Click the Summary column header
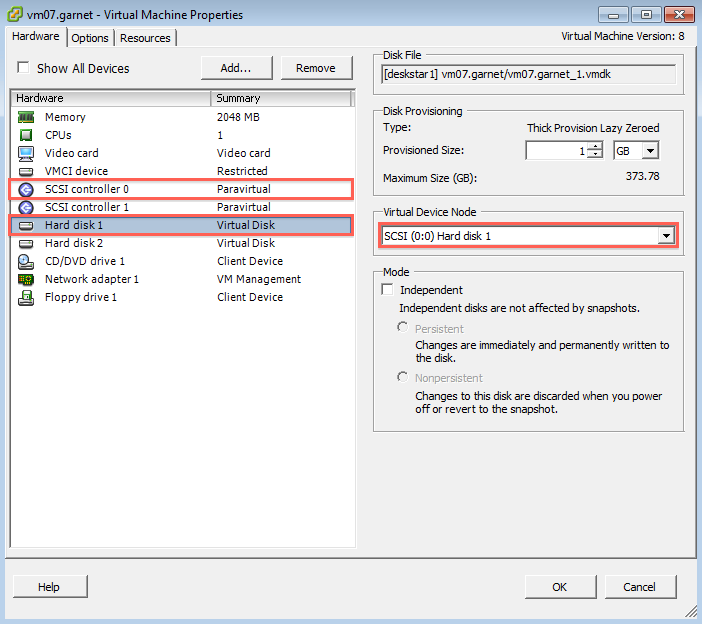 281,98
